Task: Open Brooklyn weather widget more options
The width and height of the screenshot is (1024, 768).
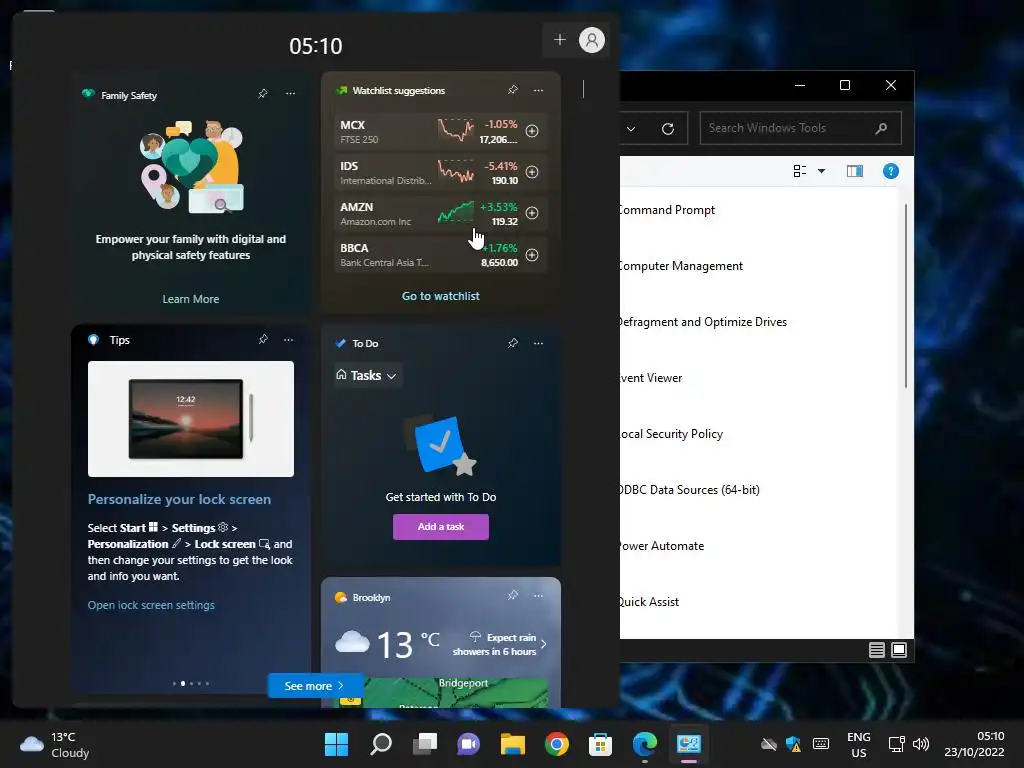Action: [538, 596]
